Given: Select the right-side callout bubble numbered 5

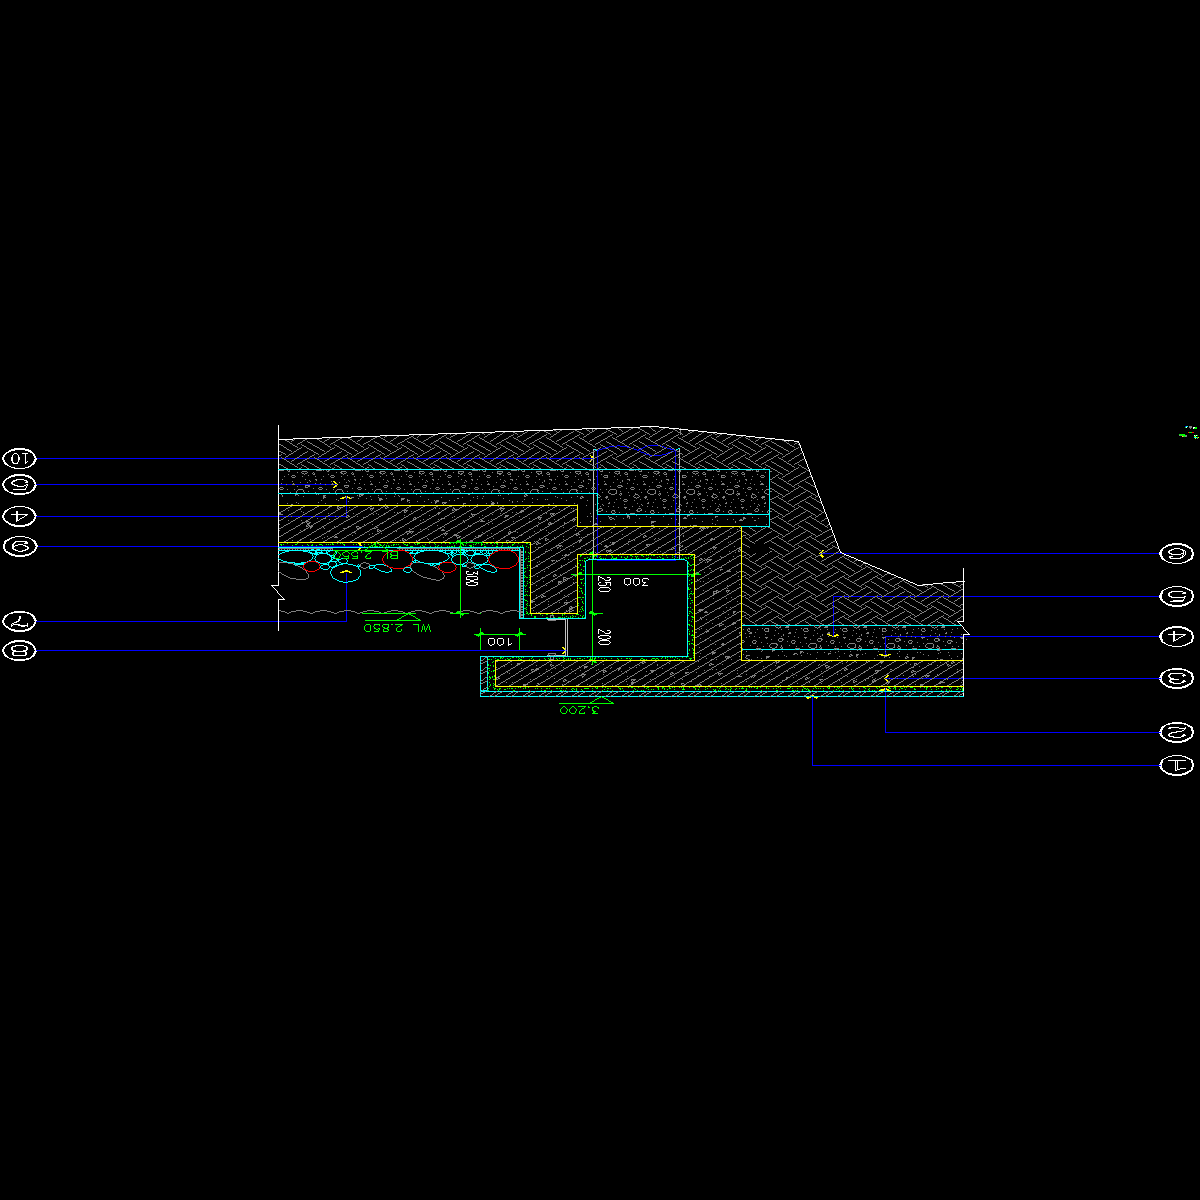Looking at the screenshot, I should pos(1175,597).
